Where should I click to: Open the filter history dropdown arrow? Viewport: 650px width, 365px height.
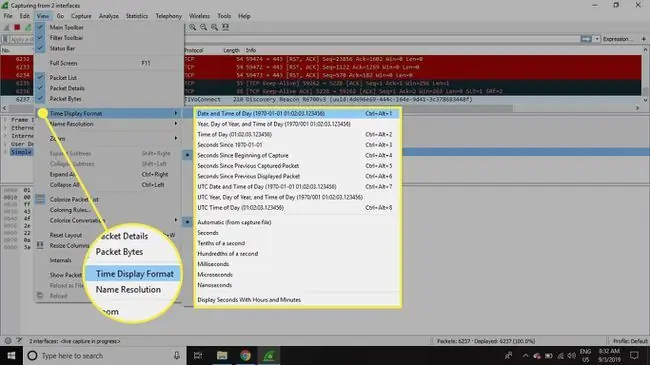[597, 39]
